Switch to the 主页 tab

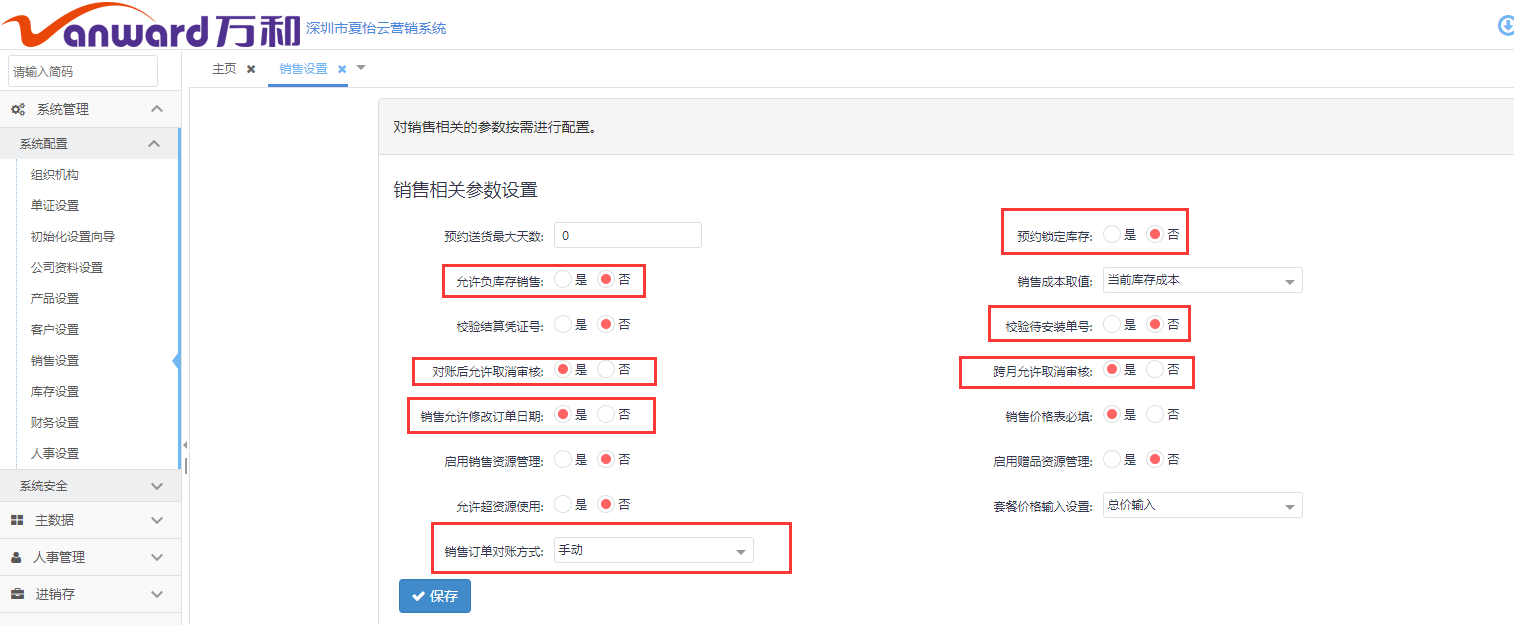pyautogui.click(x=224, y=69)
